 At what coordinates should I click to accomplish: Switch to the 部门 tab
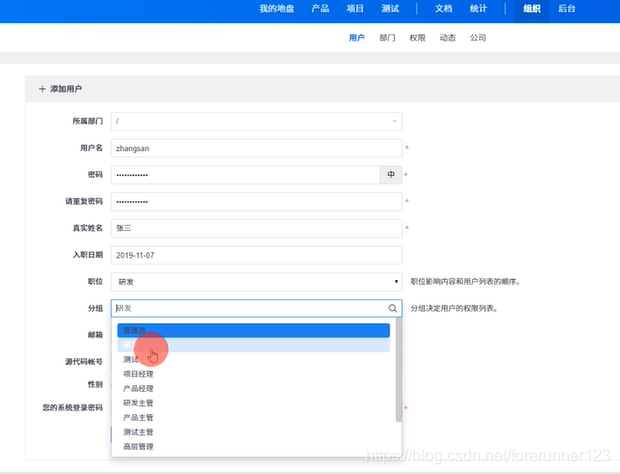click(x=387, y=38)
